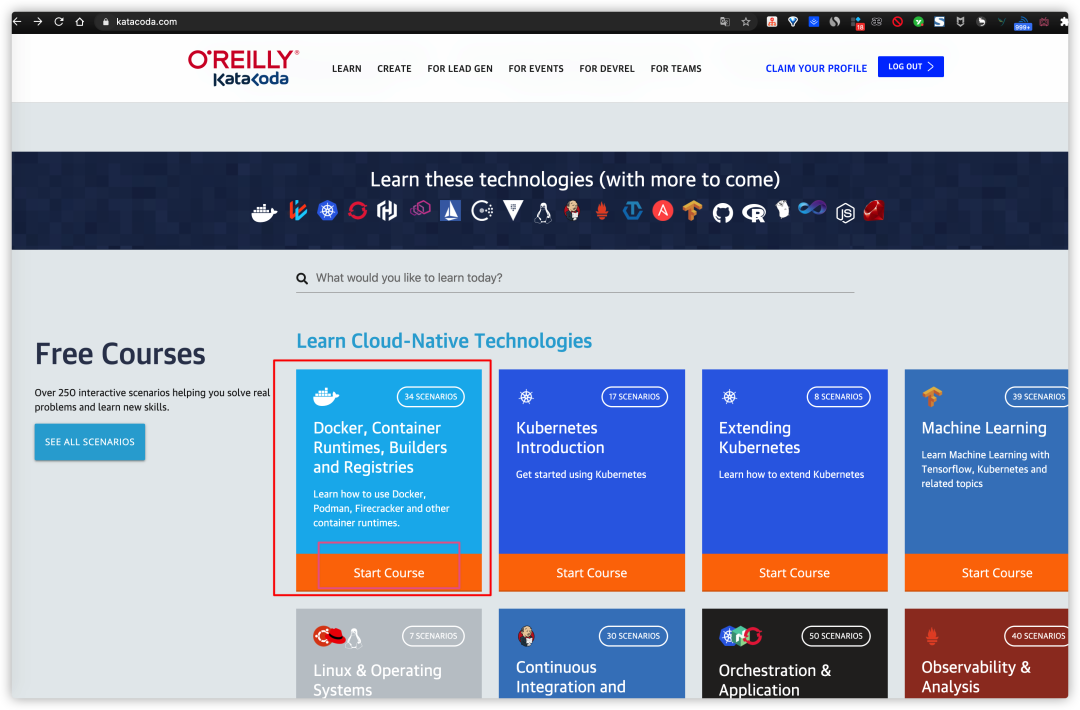The image size is (1080, 710).
Task: Click the browser reload icon
Action: (59, 21)
